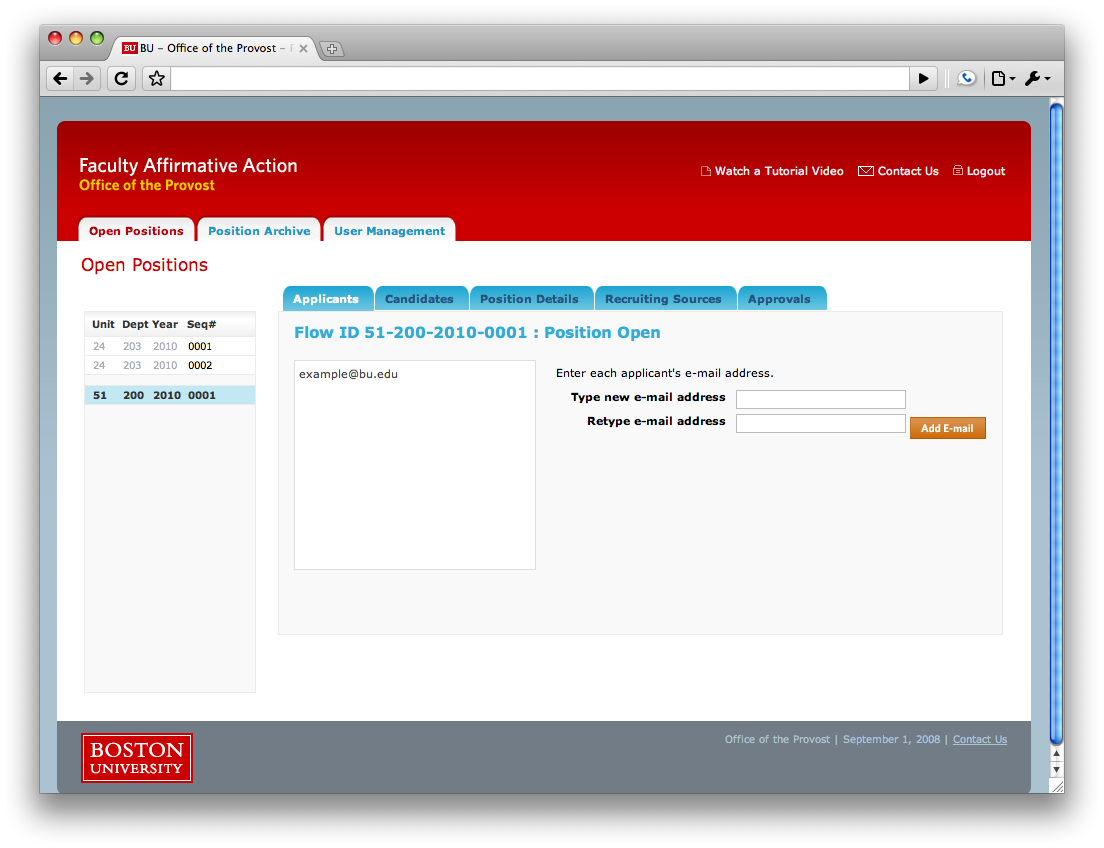The height and width of the screenshot is (848, 1104).
Task: Select position row 24 203 2010 0002
Action: click(x=170, y=365)
